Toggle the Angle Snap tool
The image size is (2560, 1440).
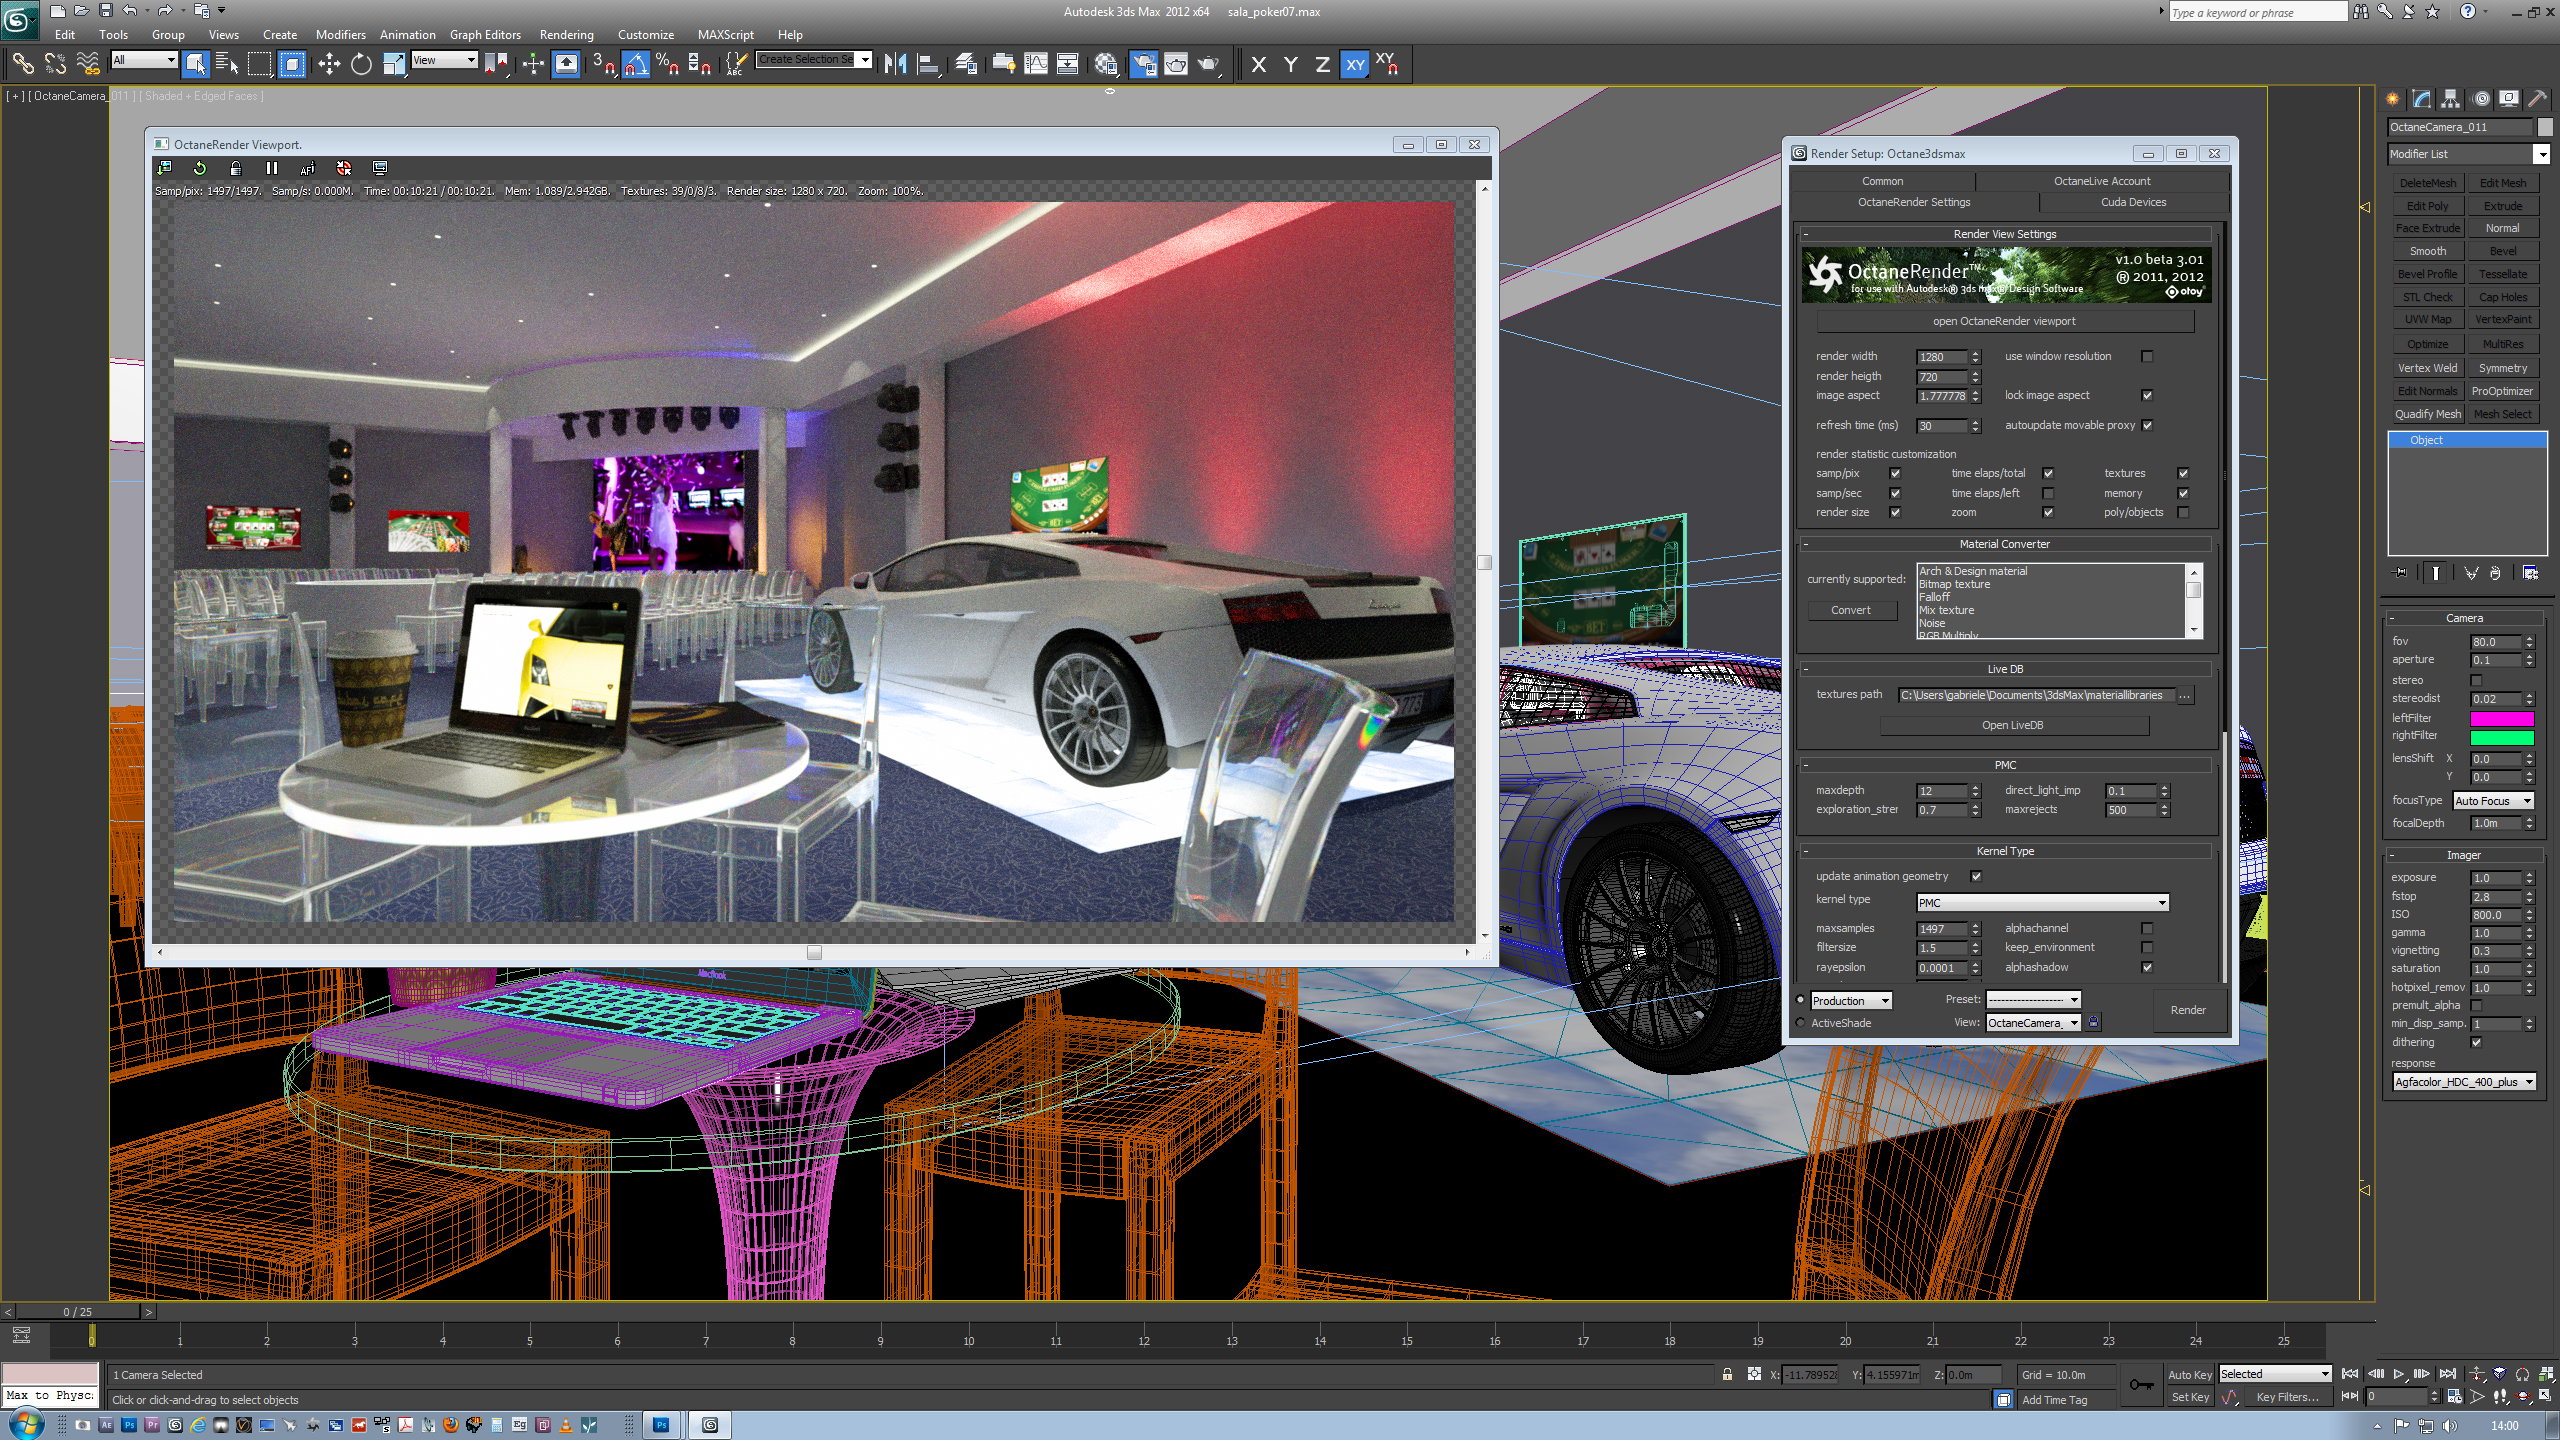pos(636,65)
